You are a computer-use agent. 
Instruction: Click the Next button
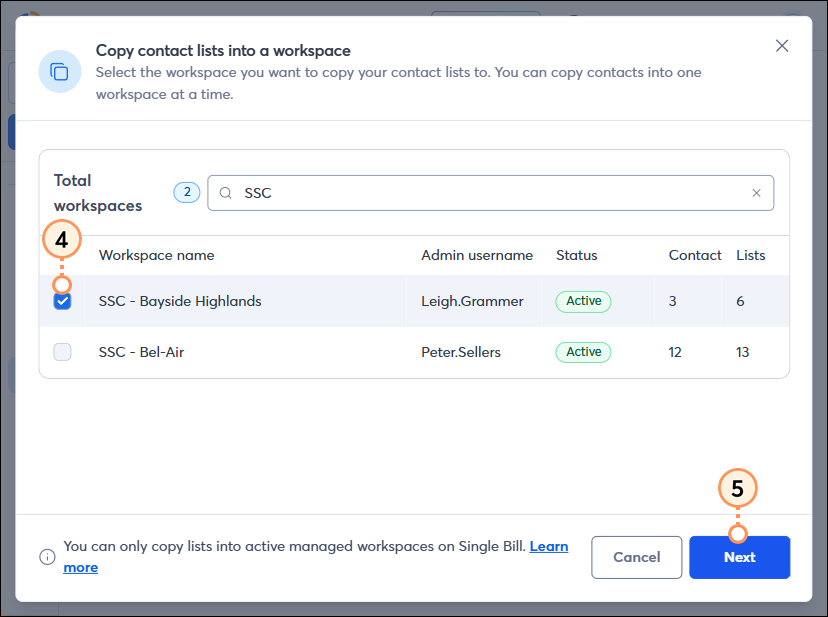click(739, 557)
